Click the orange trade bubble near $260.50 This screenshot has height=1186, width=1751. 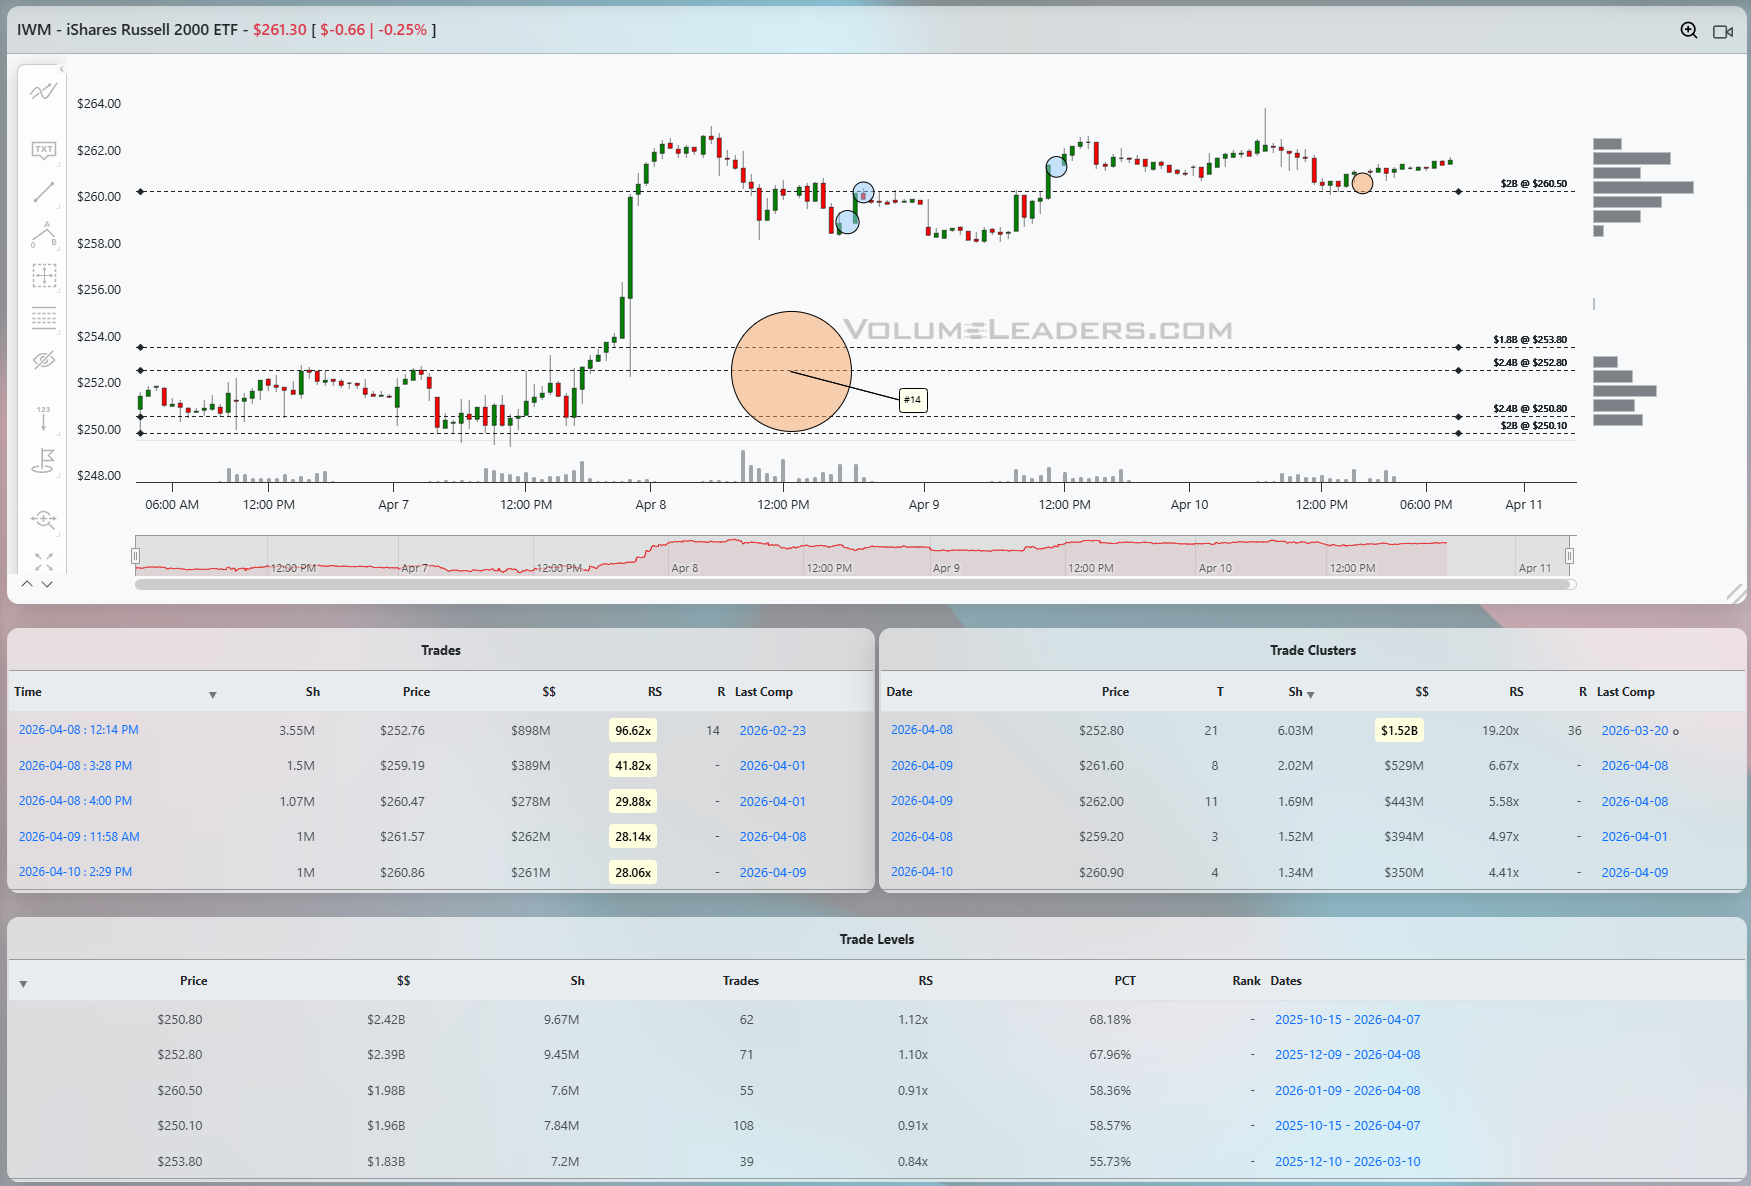pyautogui.click(x=1362, y=183)
